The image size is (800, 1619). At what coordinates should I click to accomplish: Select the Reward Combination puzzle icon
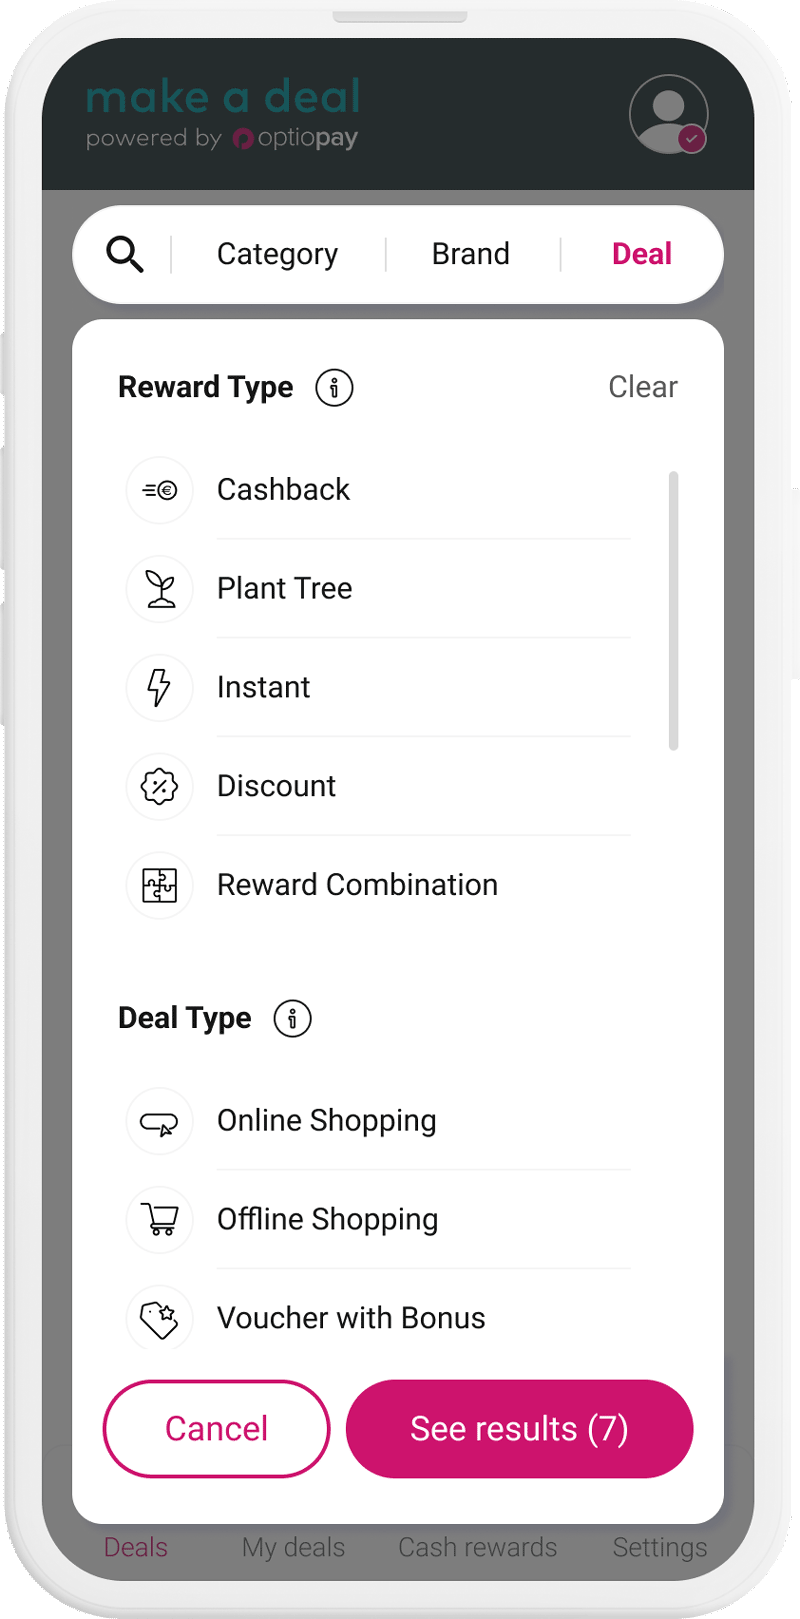[159, 885]
